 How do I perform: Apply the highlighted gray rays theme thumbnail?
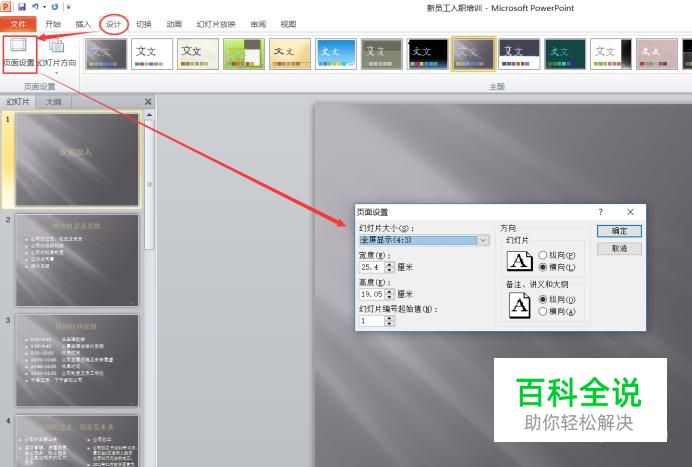(473, 54)
